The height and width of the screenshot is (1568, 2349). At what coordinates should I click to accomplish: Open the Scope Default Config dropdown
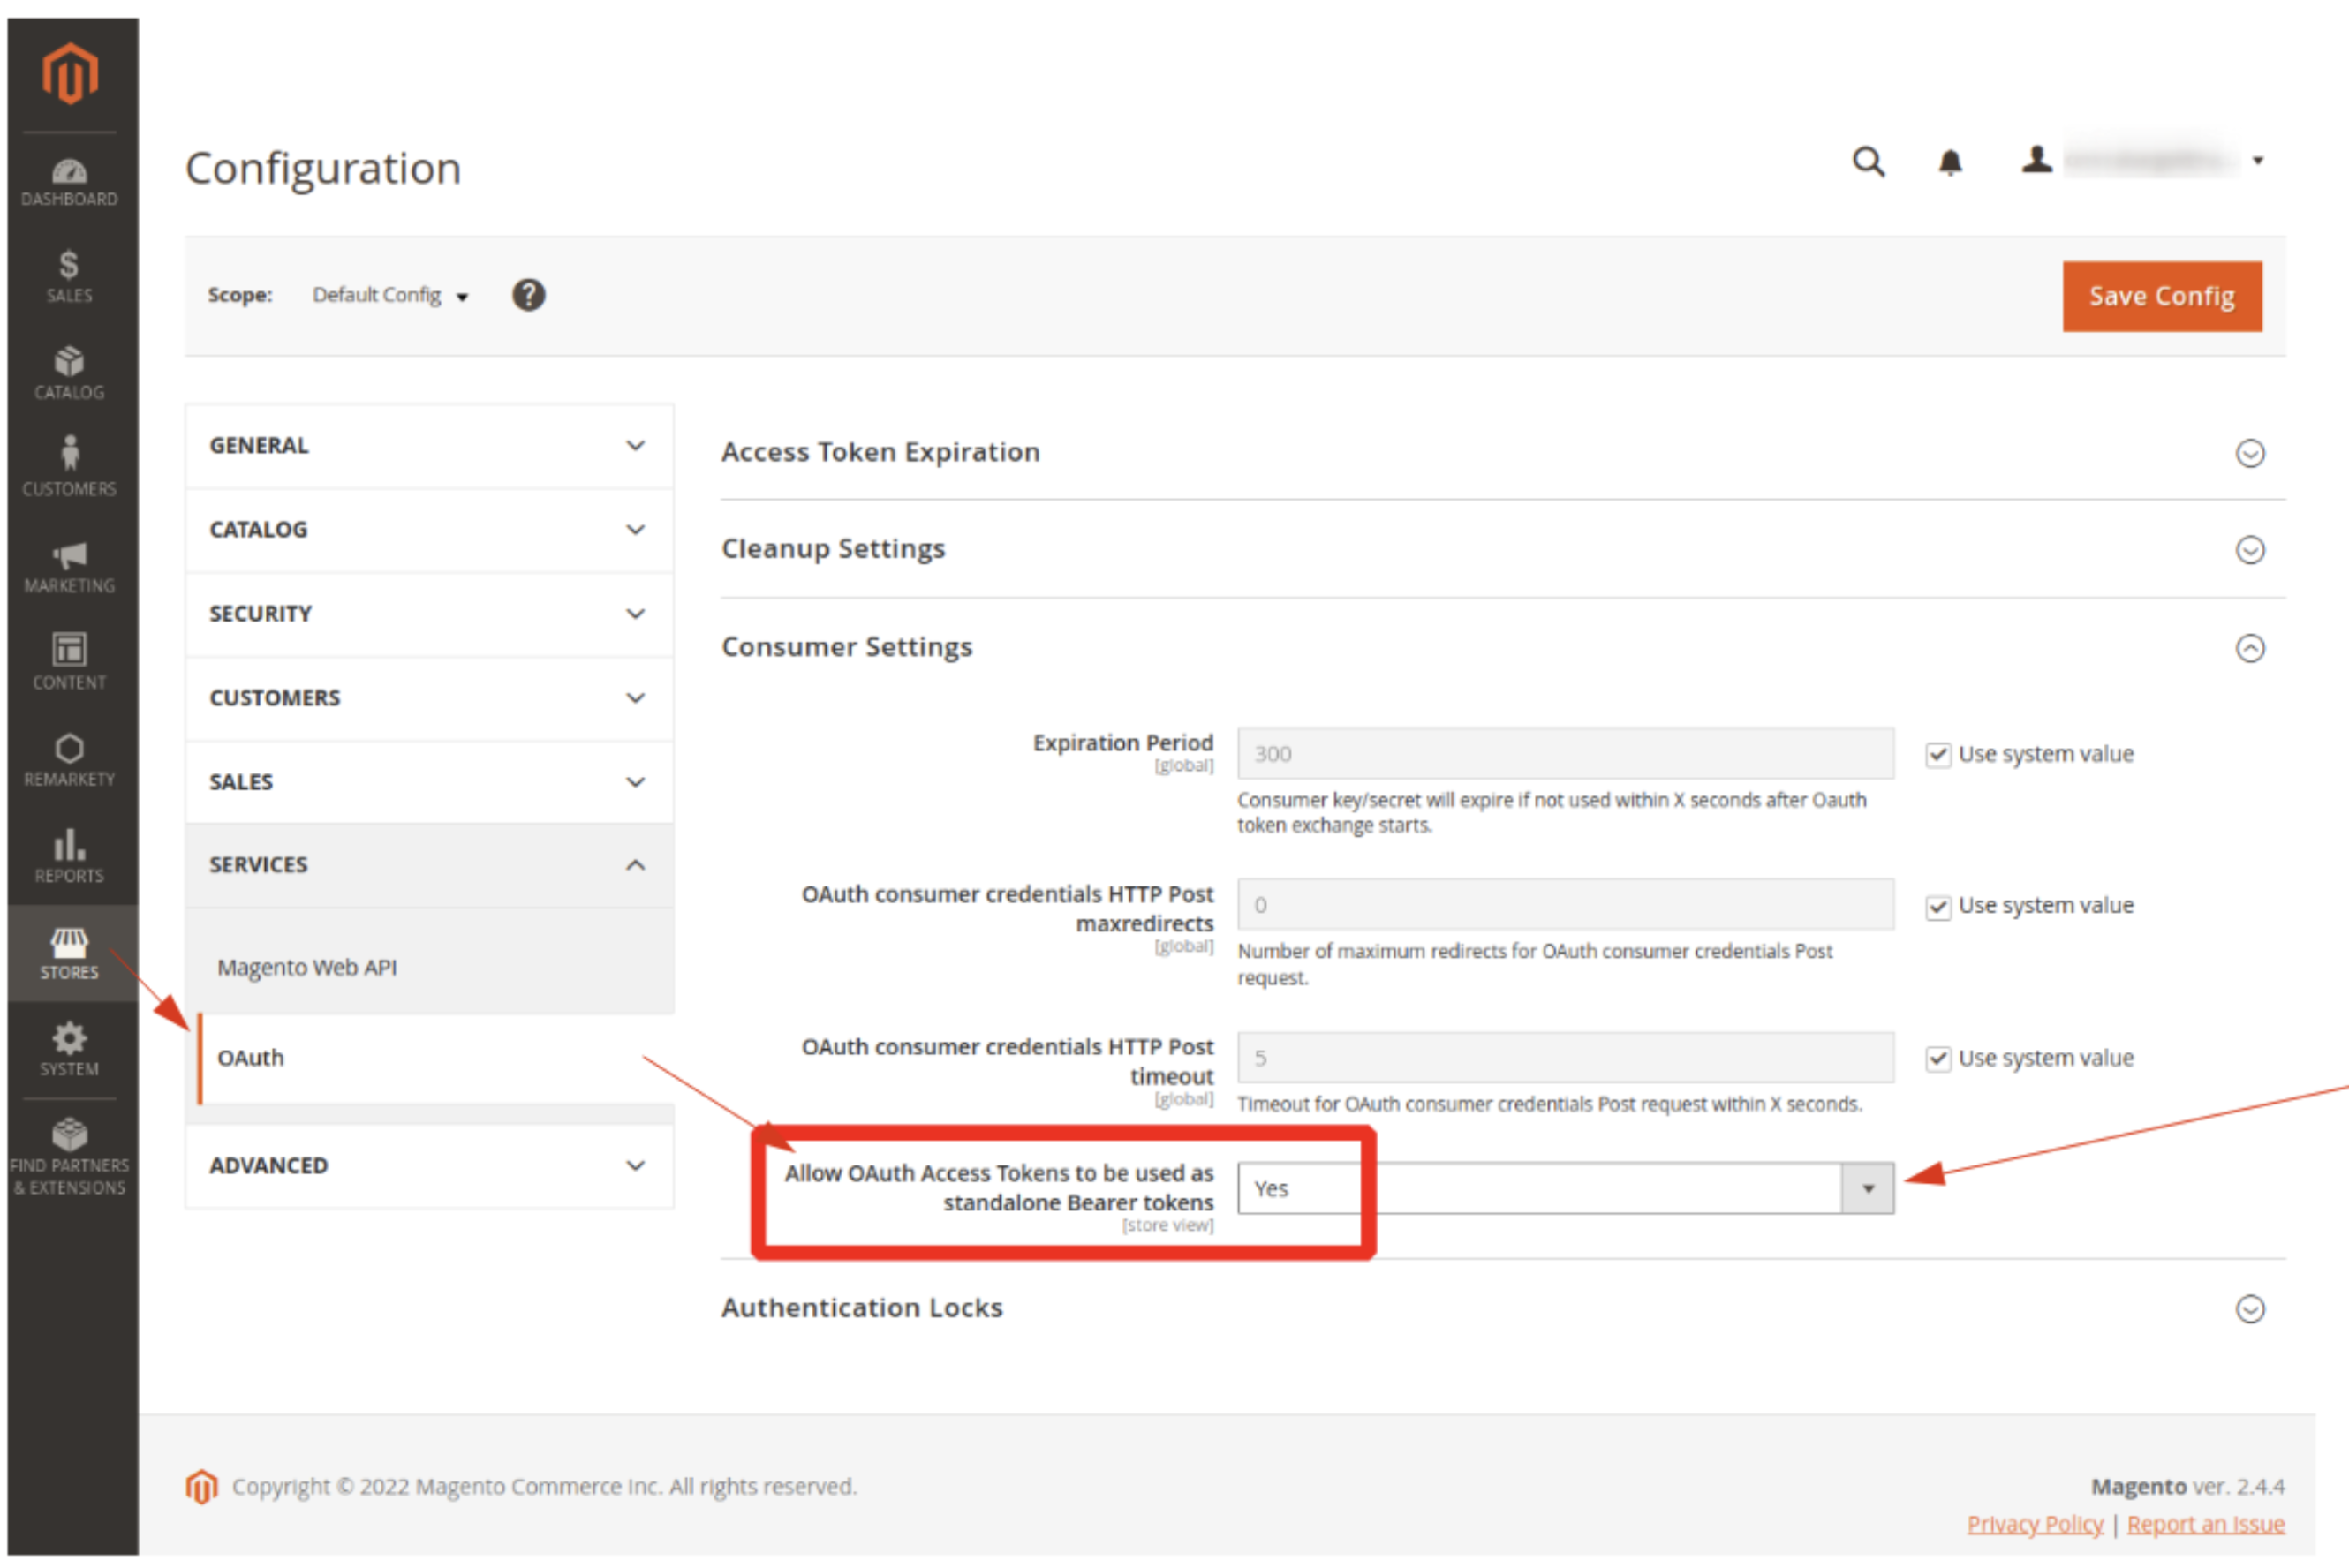[x=390, y=295]
